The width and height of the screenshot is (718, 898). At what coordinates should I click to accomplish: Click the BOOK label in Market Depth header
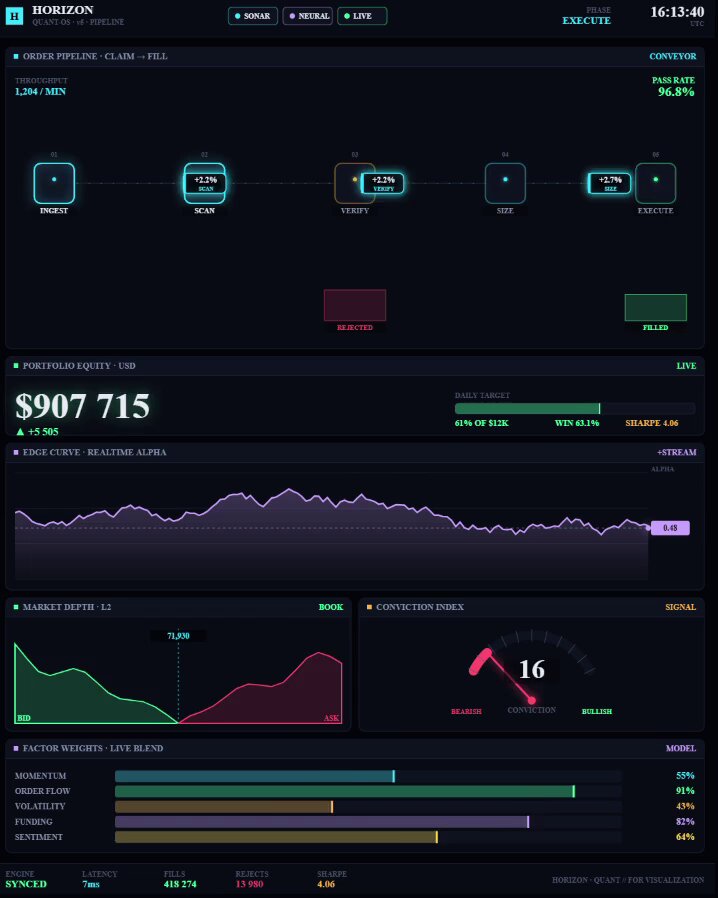pos(330,607)
